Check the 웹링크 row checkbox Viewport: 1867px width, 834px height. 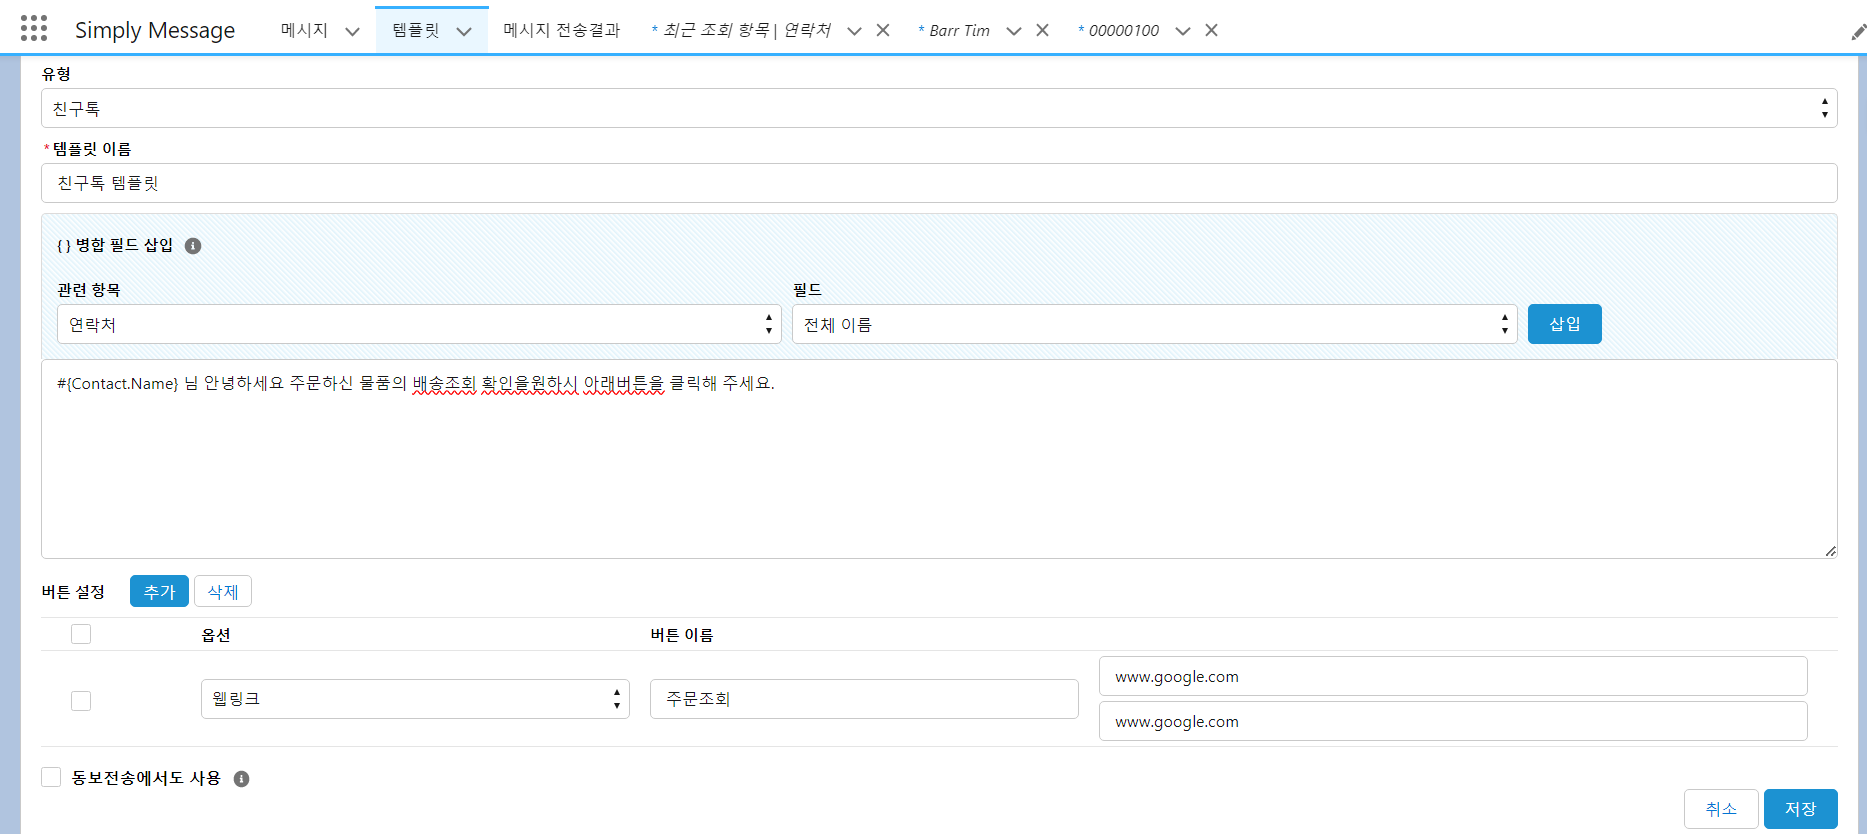[x=81, y=700]
